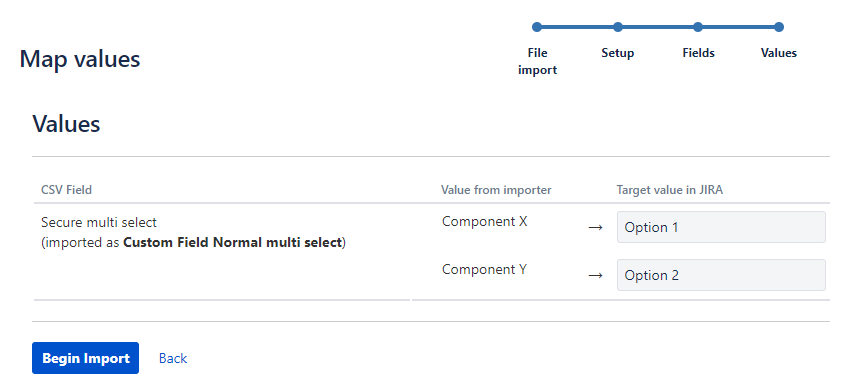This screenshot has height=387, width=850.
Task: Click the Secure multi select field name
Action: coord(99,222)
